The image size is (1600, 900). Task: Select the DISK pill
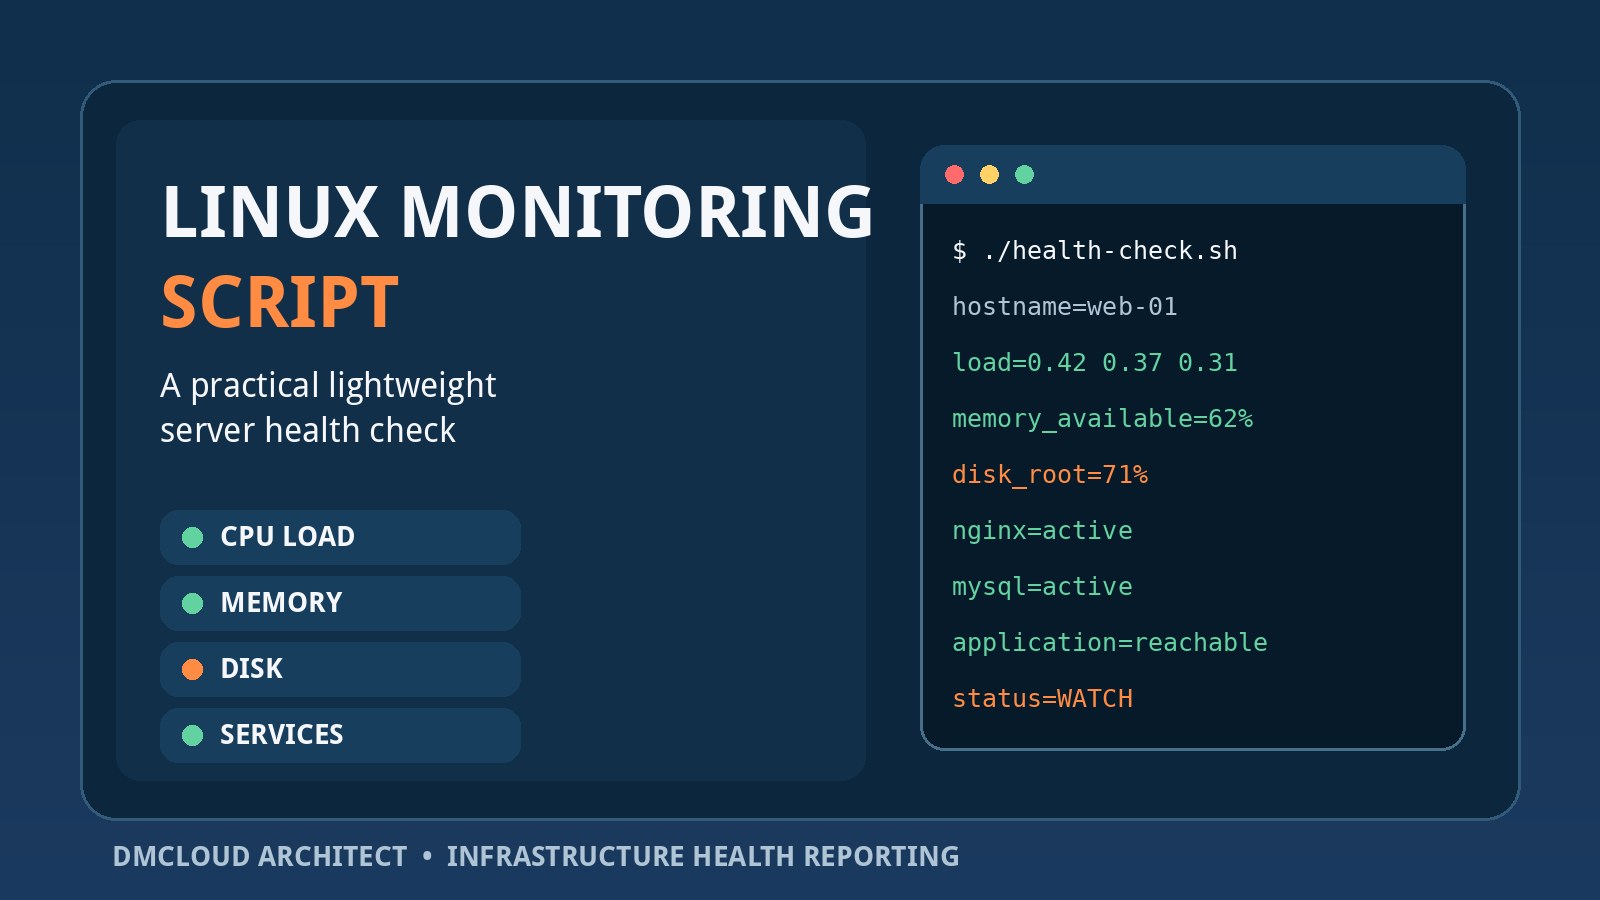point(340,669)
